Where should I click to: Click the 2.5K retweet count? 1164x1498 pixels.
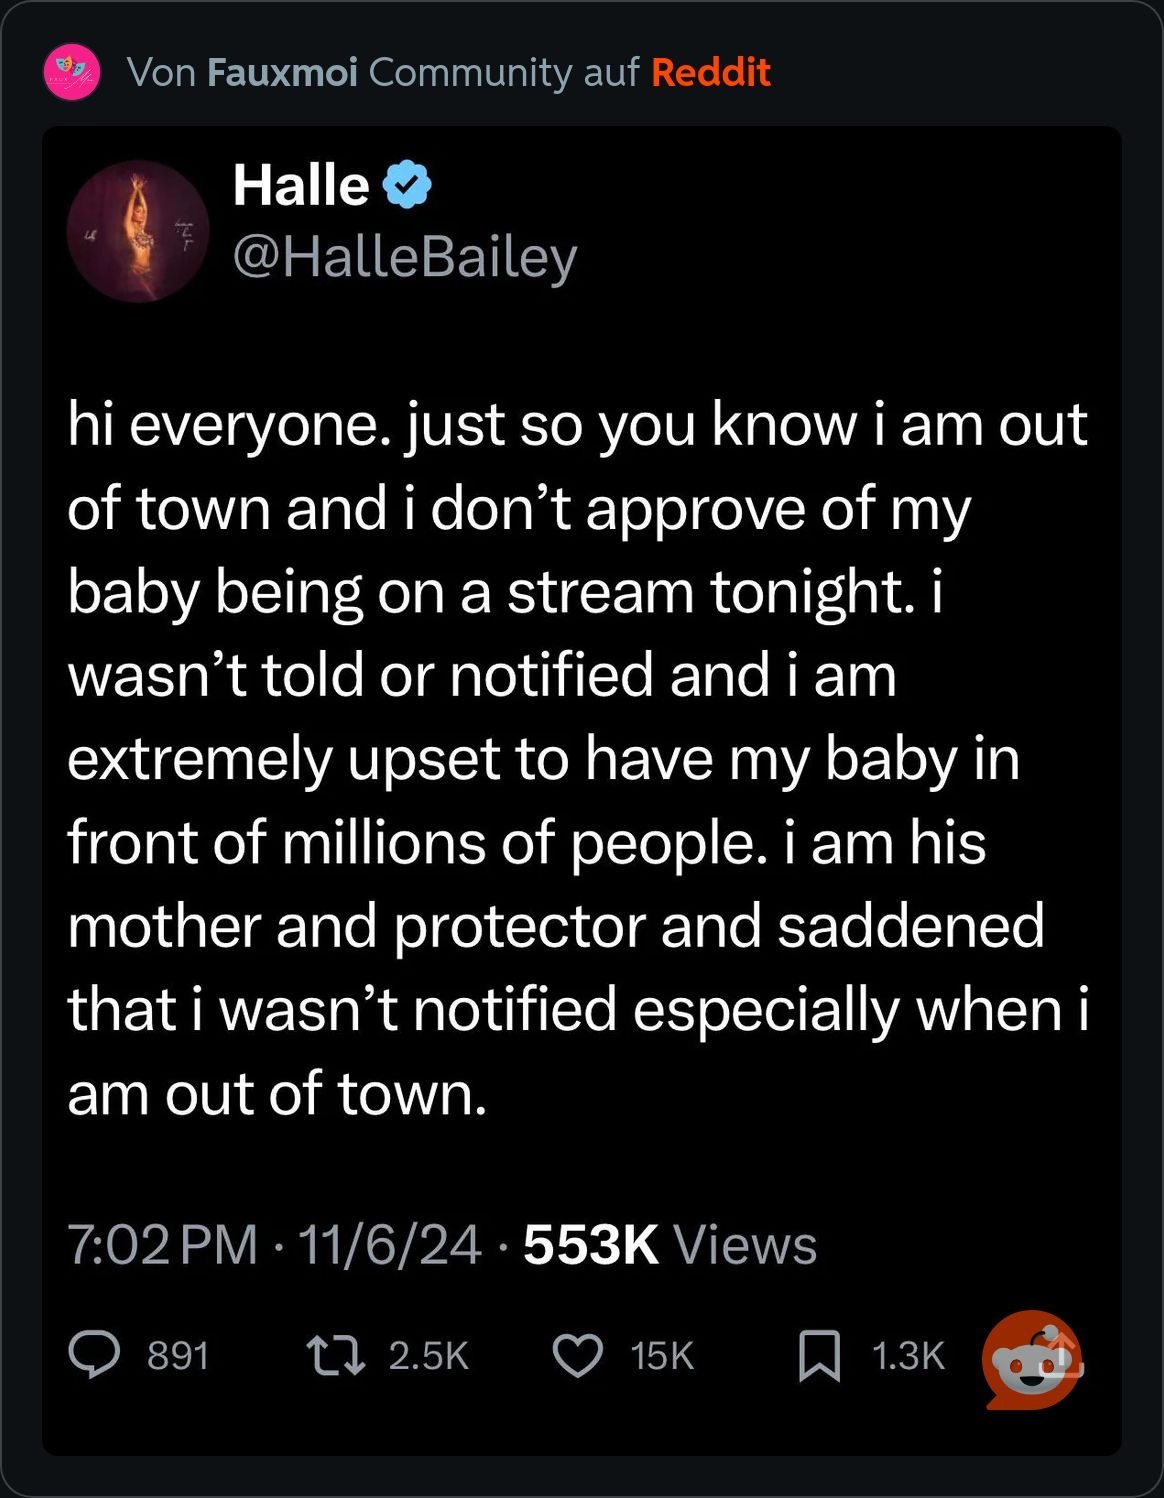tap(428, 1356)
